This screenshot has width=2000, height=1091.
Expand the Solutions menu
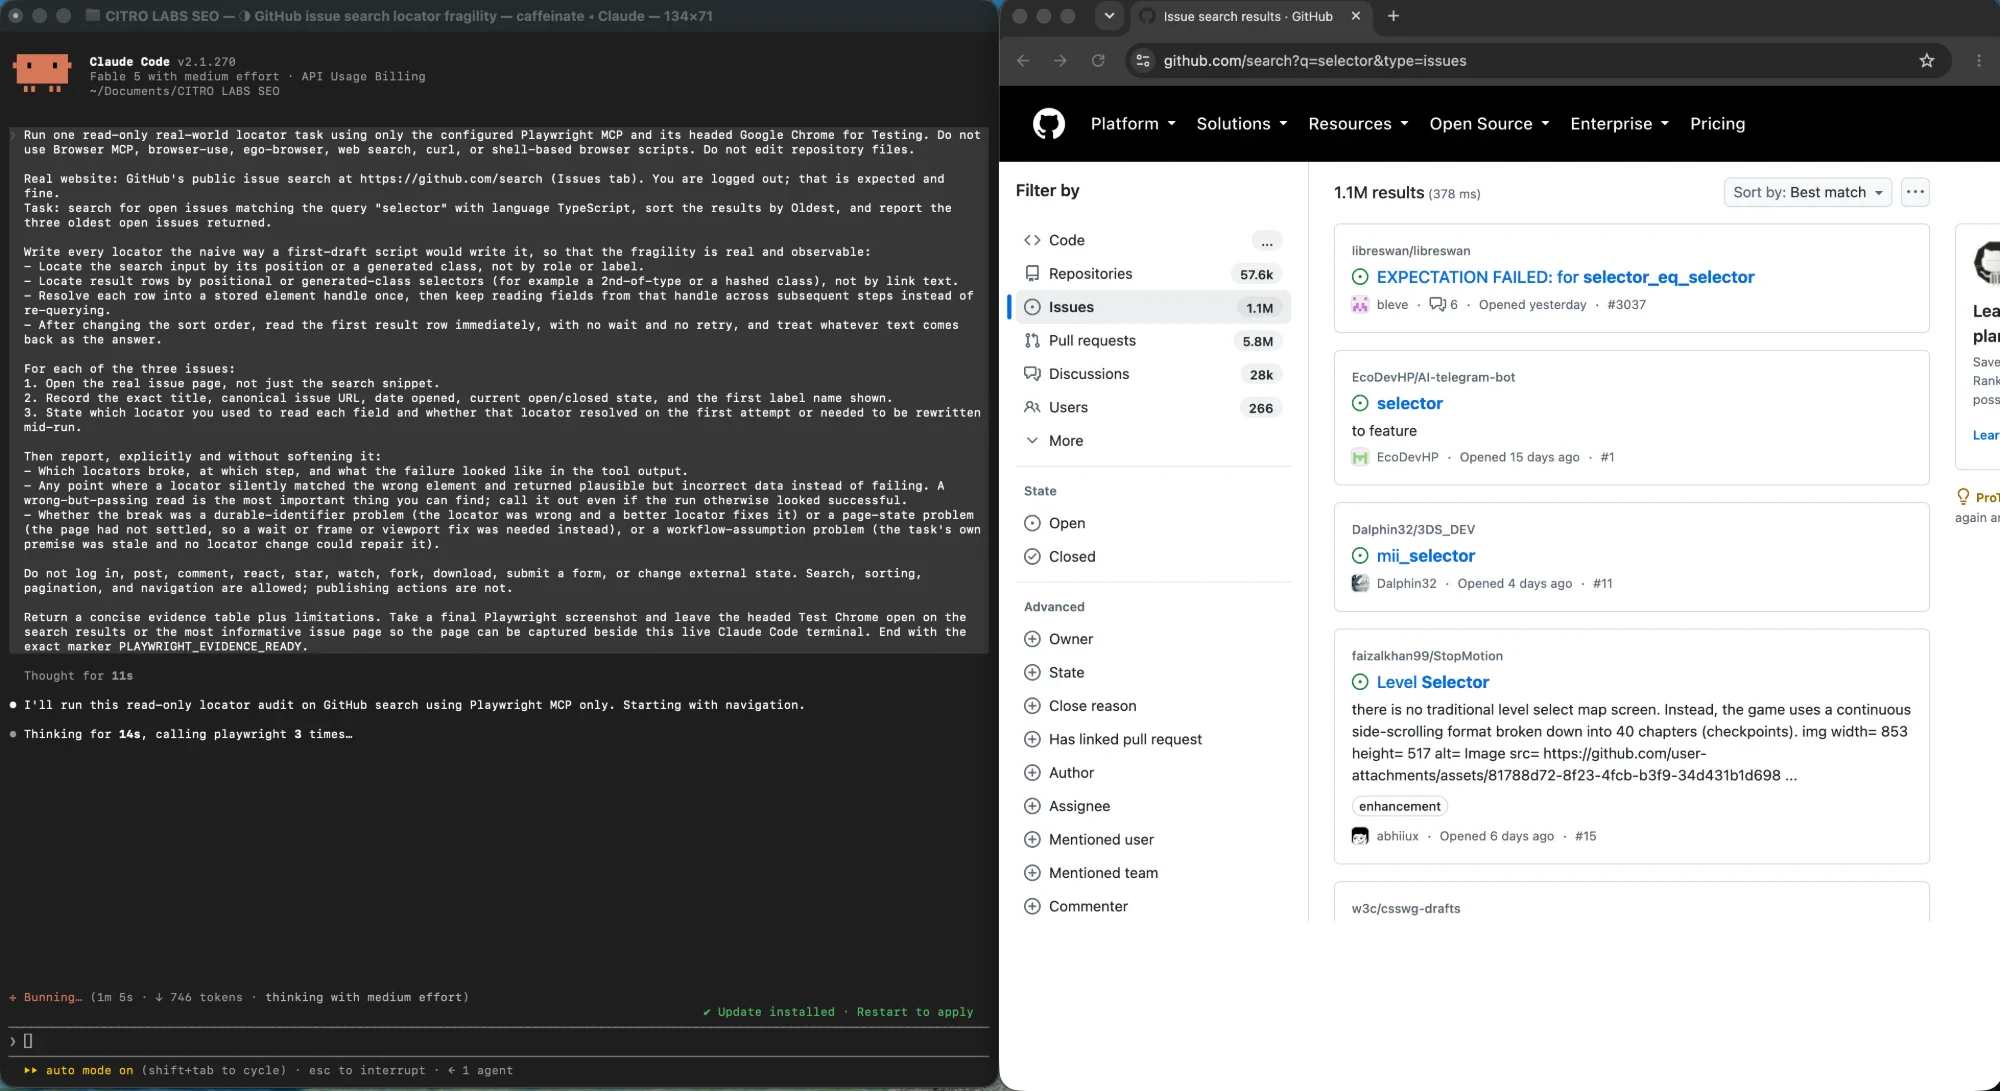[1242, 124]
